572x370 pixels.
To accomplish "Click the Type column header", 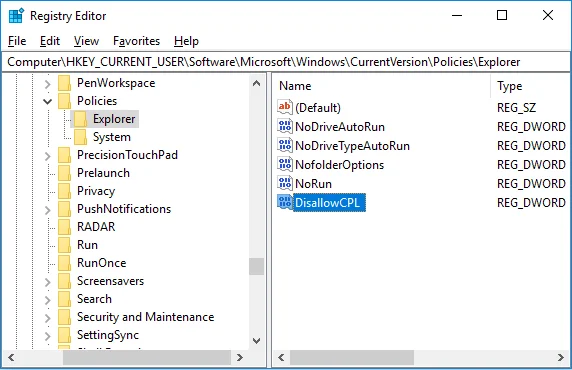I will tap(530, 86).
